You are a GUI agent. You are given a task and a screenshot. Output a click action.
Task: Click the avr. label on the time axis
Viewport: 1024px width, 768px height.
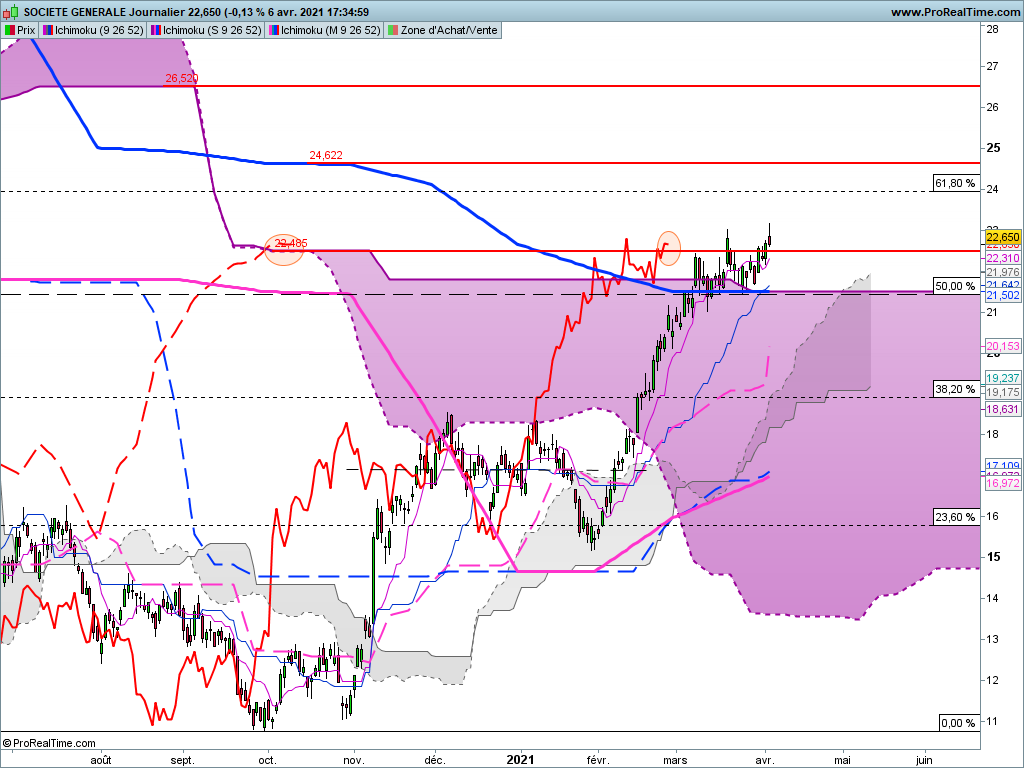pyautogui.click(x=765, y=760)
